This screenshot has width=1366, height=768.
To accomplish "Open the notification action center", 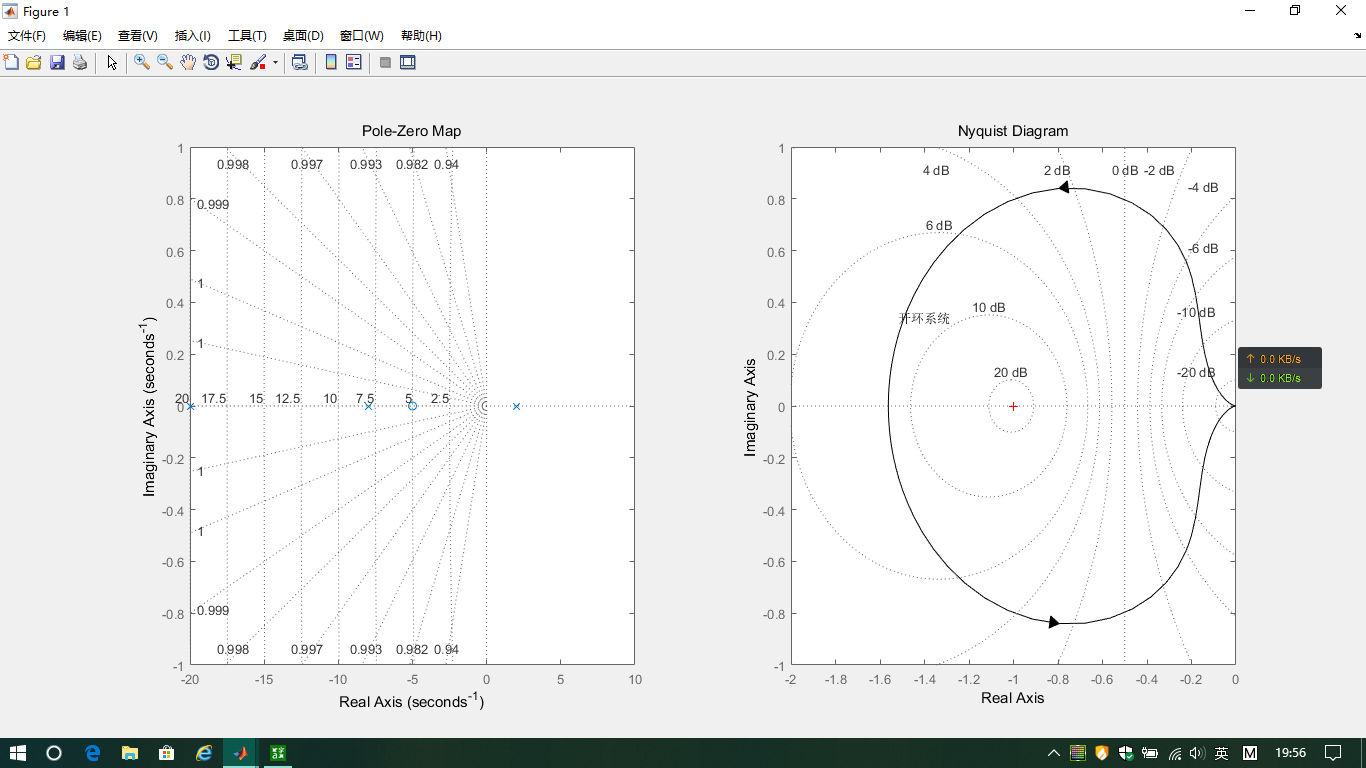I will coord(1333,753).
